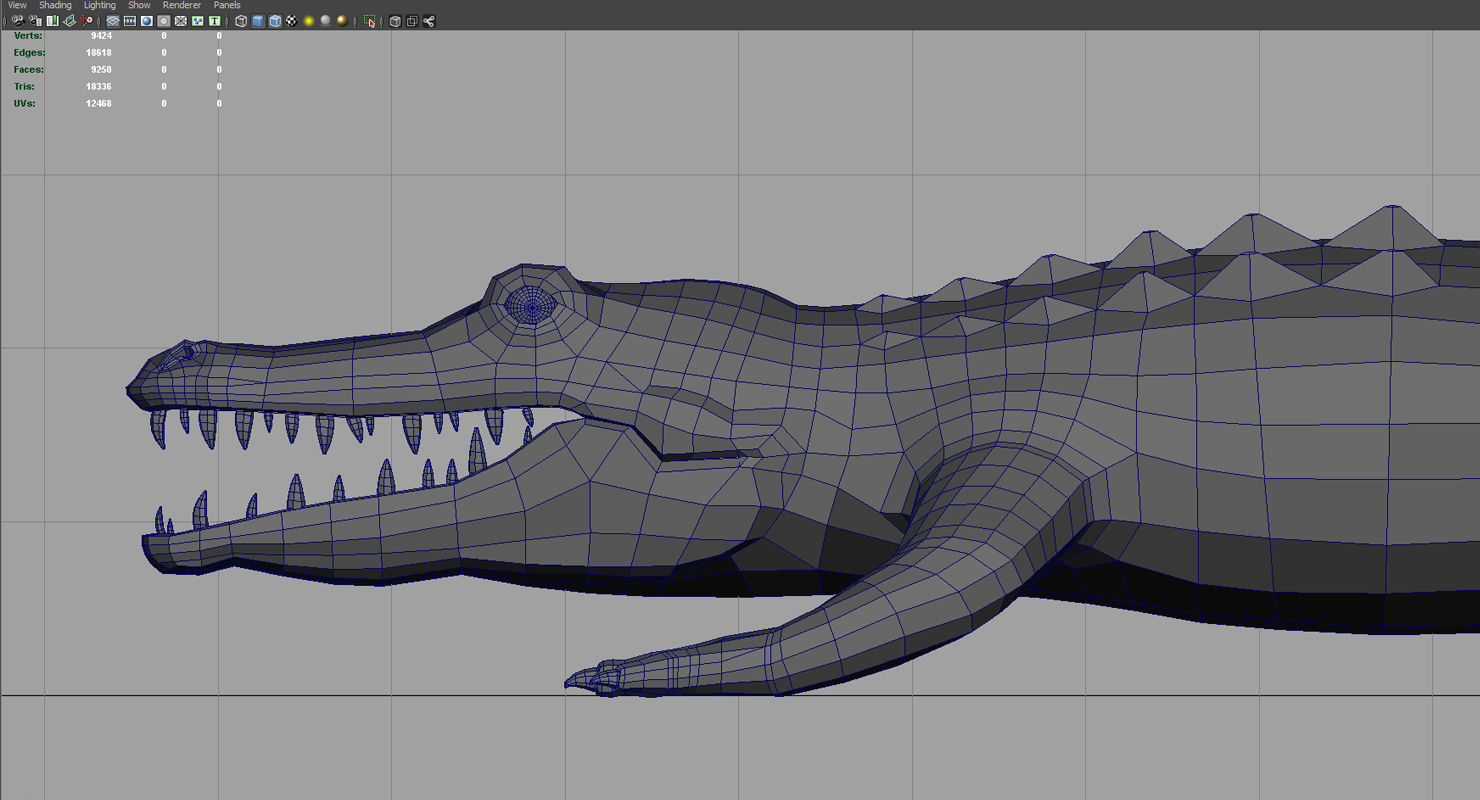
Task: Open the Camera Attributes icon
Action: [x=35, y=21]
